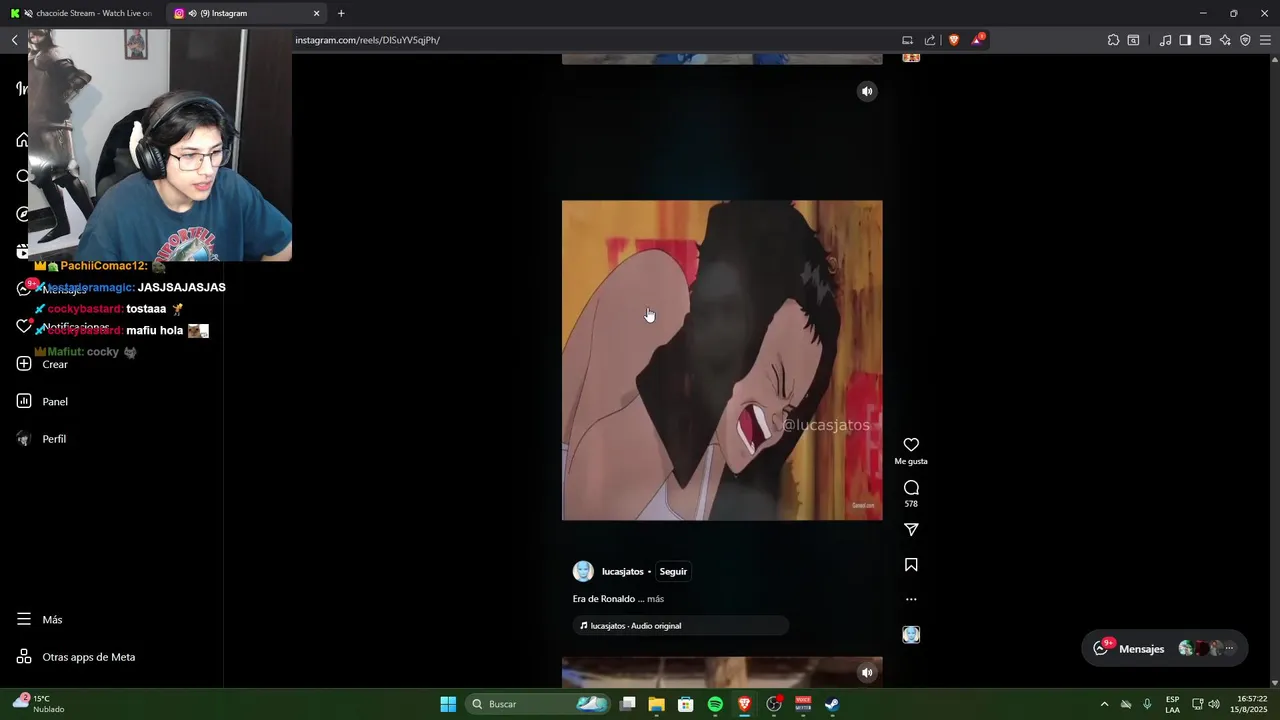Open File Explorer from the taskbar
This screenshot has height=720, width=1280.
[x=657, y=704]
